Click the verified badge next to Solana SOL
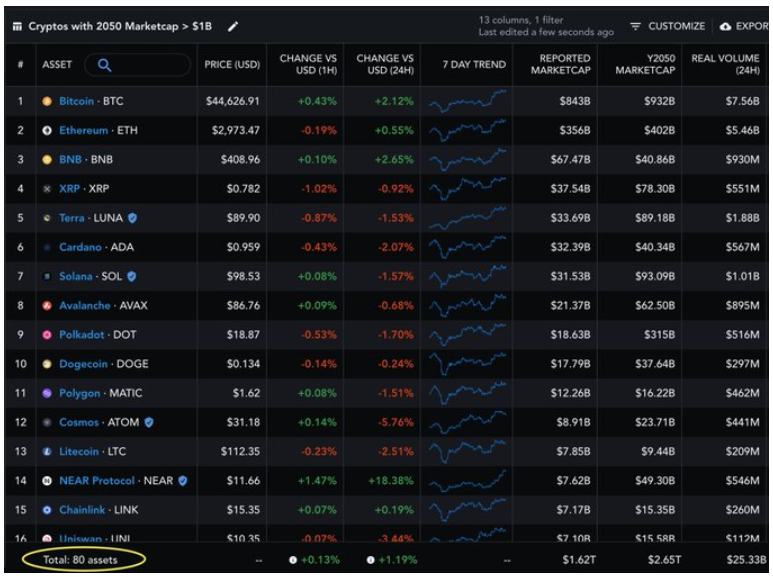Screen dimensions: 773x577 [131, 276]
